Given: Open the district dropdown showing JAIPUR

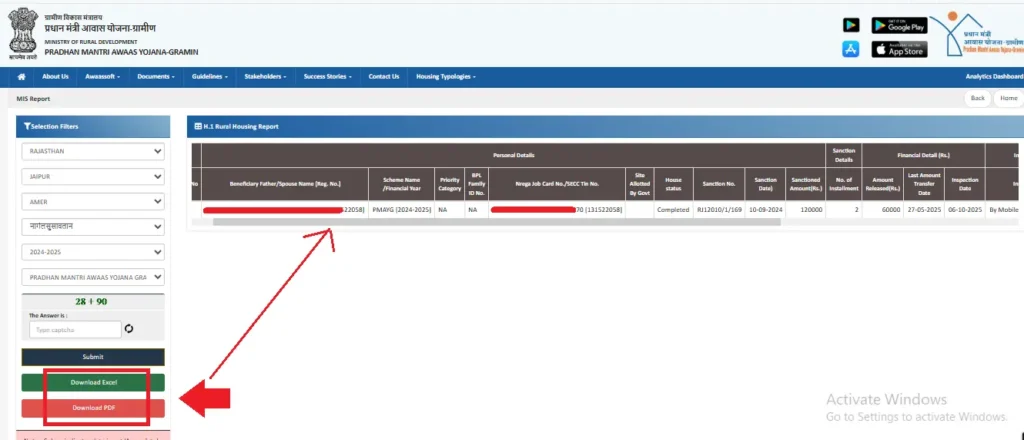Looking at the screenshot, I should tap(93, 176).
